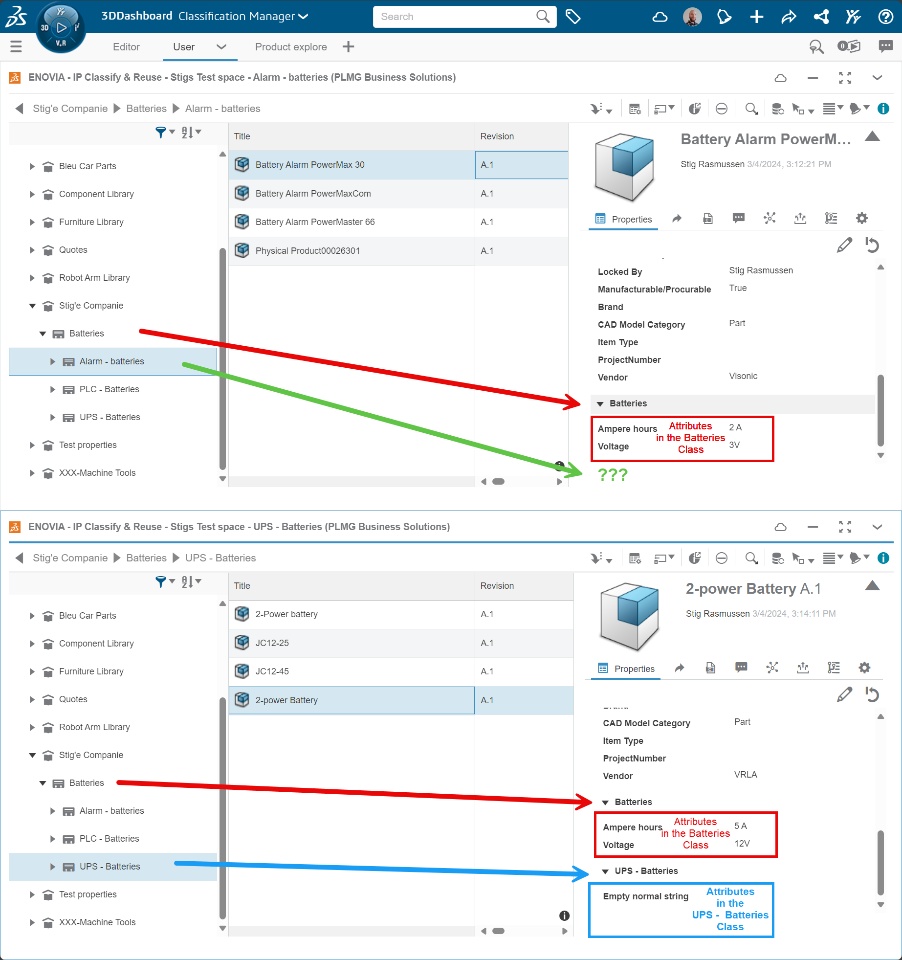Select Test properties in lower tree
The width and height of the screenshot is (902, 960).
(88, 894)
